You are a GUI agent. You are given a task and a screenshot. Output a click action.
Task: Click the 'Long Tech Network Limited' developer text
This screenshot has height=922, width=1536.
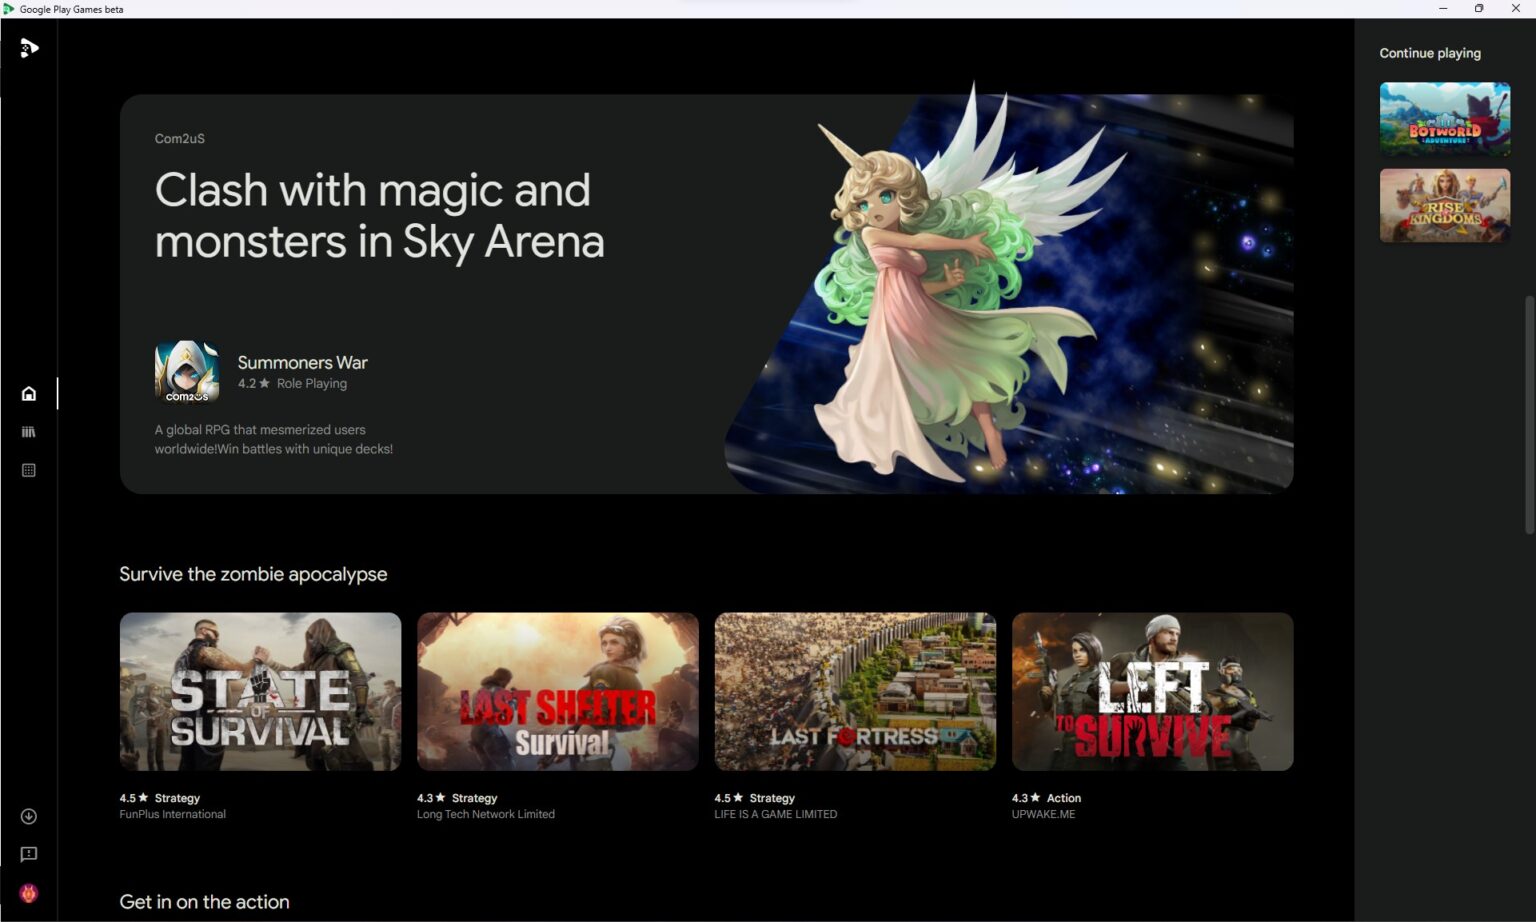coord(486,814)
